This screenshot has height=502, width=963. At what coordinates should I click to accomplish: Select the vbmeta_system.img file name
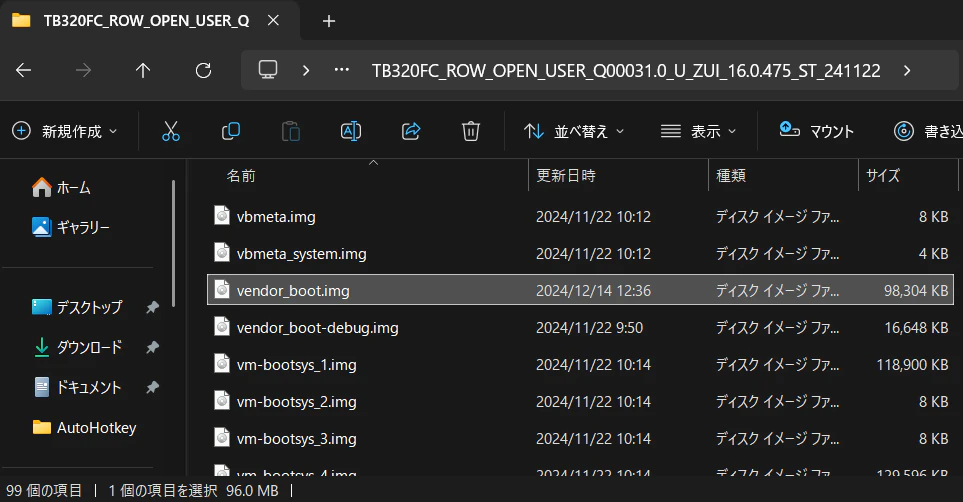(x=302, y=253)
